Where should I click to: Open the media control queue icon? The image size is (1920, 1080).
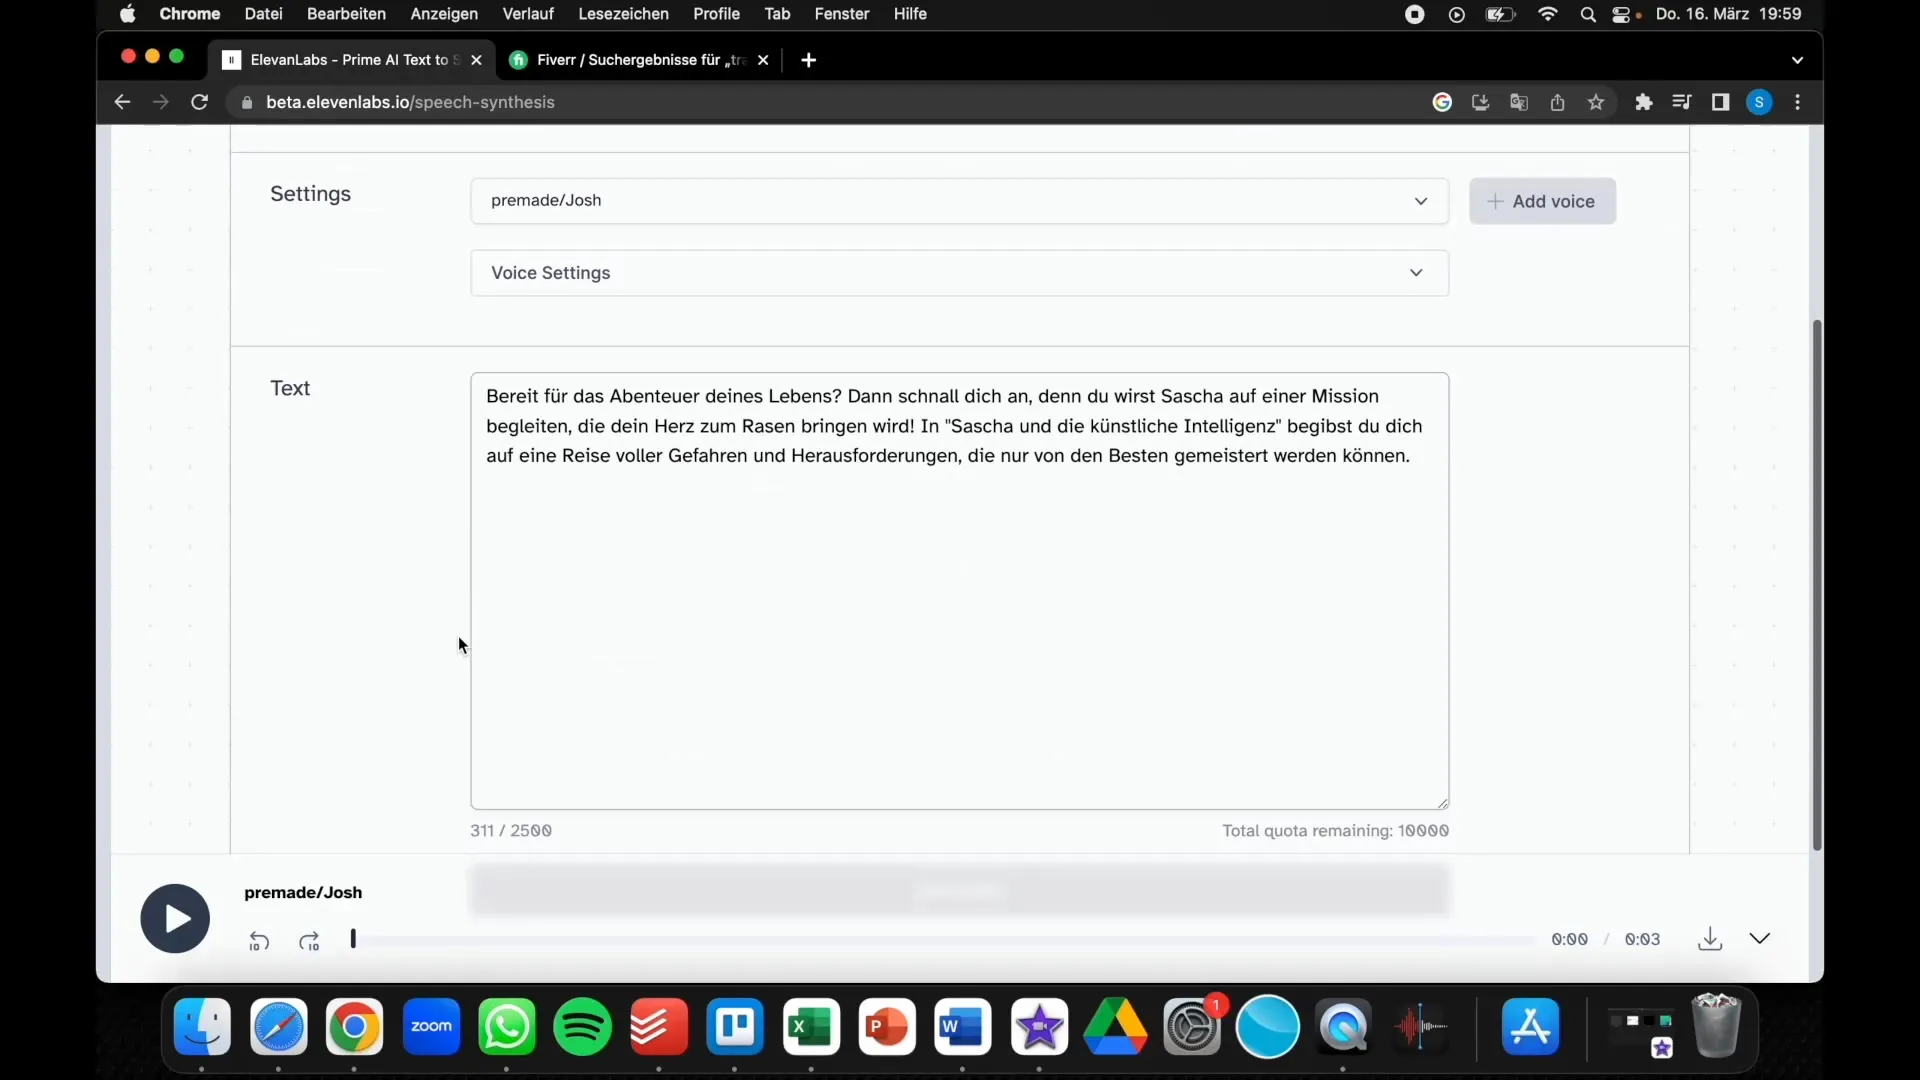tap(1681, 102)
